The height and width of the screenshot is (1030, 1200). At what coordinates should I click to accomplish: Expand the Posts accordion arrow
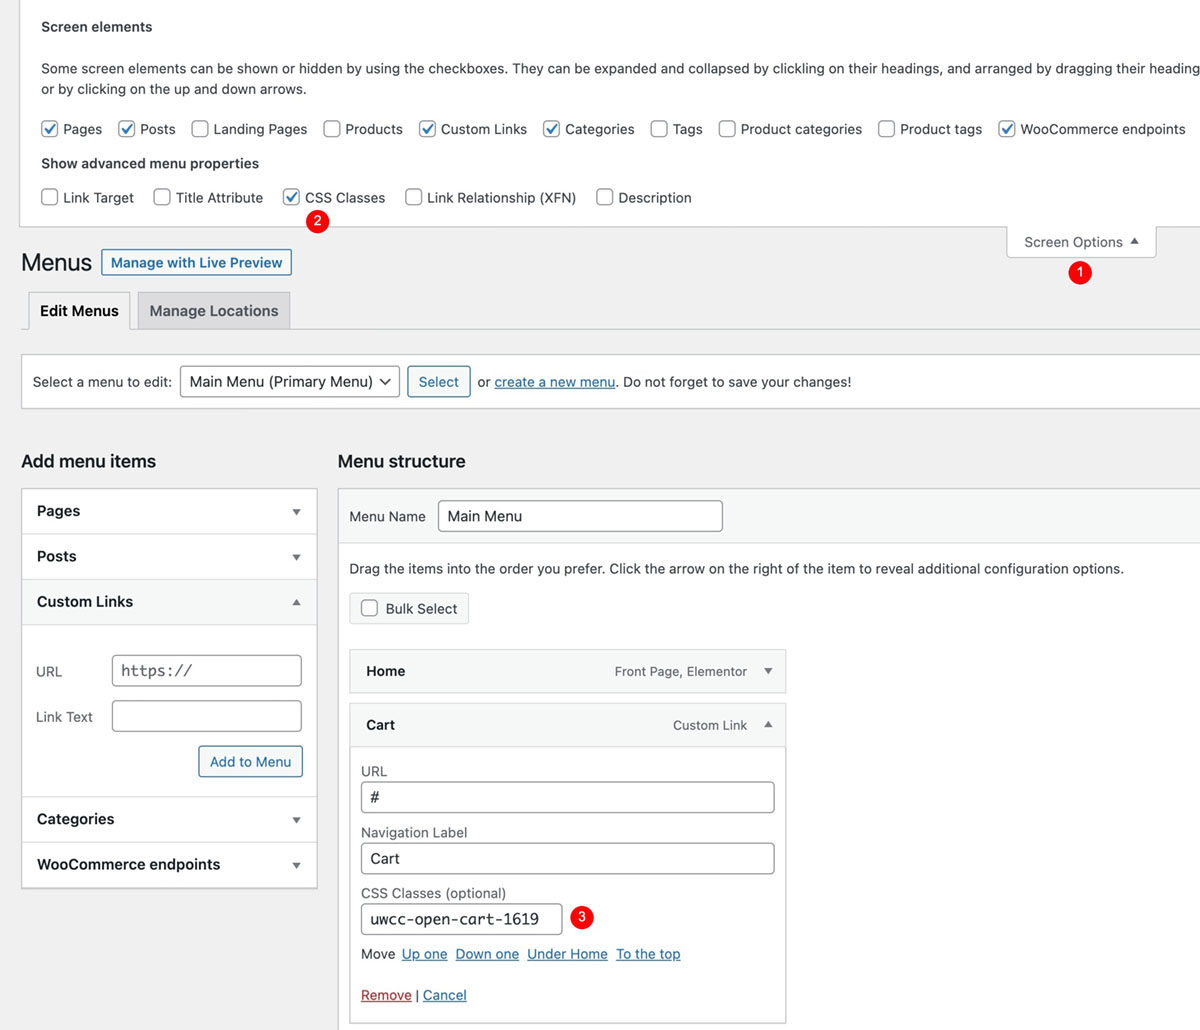(x=296, y=557)
